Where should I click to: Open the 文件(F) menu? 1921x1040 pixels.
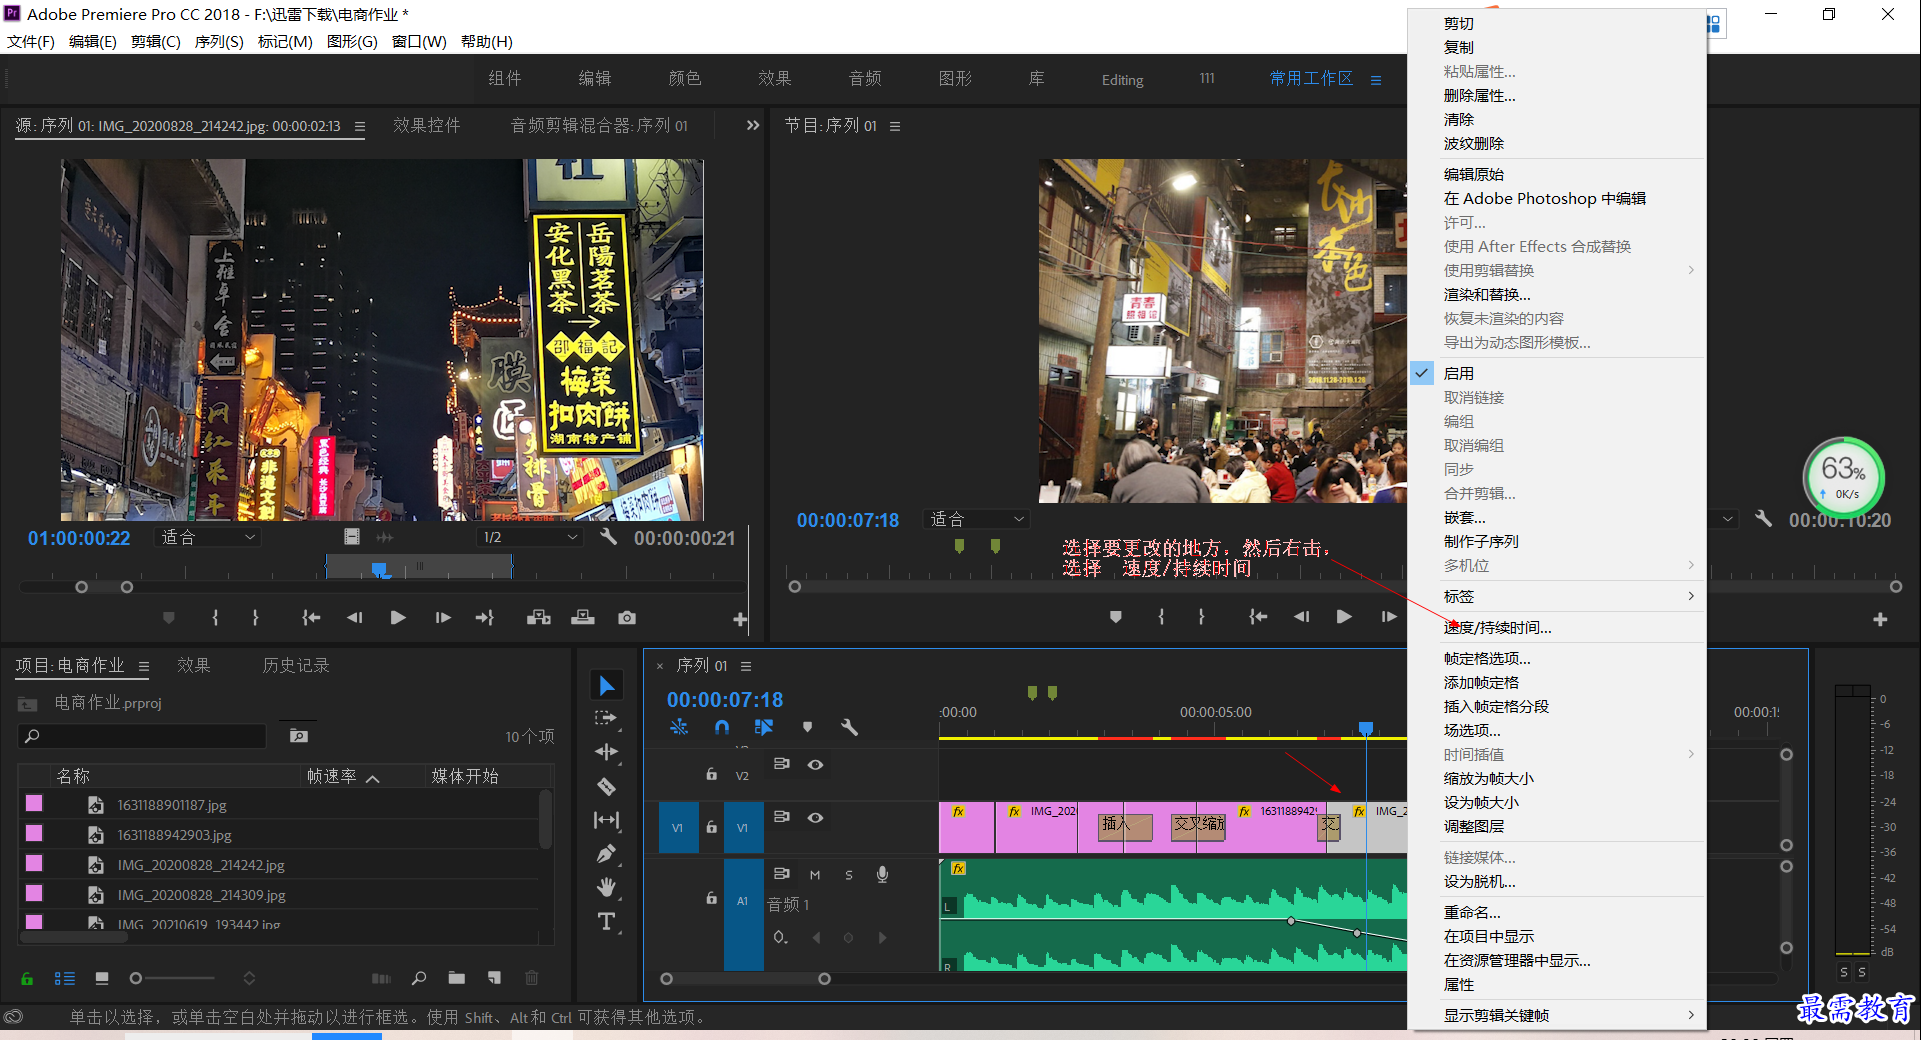tap(31, 41)
